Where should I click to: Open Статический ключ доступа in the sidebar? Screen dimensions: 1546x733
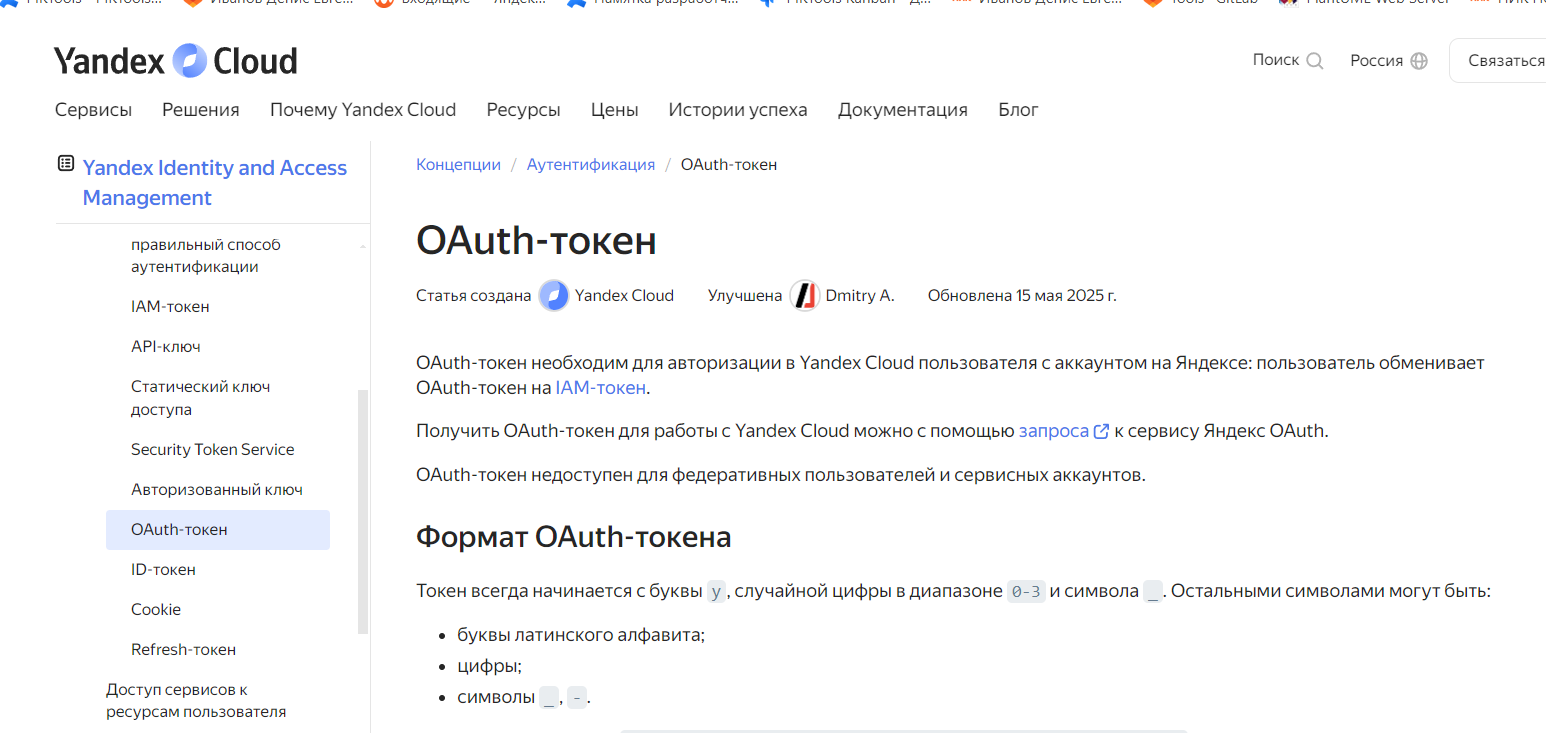click(x=201, y=398)
